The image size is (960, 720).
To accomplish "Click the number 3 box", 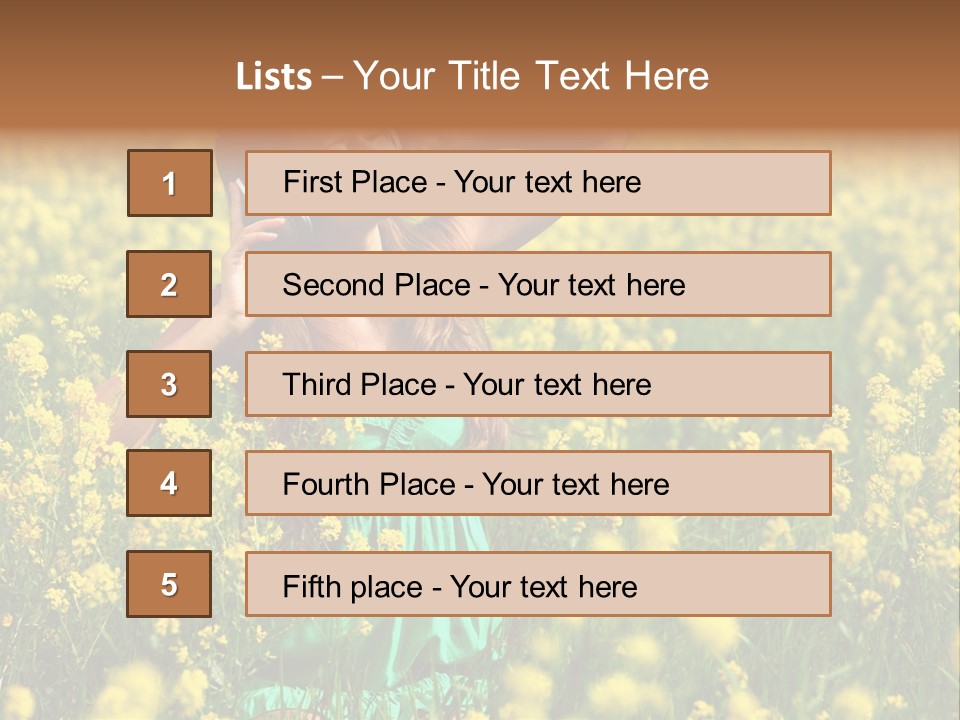I will point(169,384).
